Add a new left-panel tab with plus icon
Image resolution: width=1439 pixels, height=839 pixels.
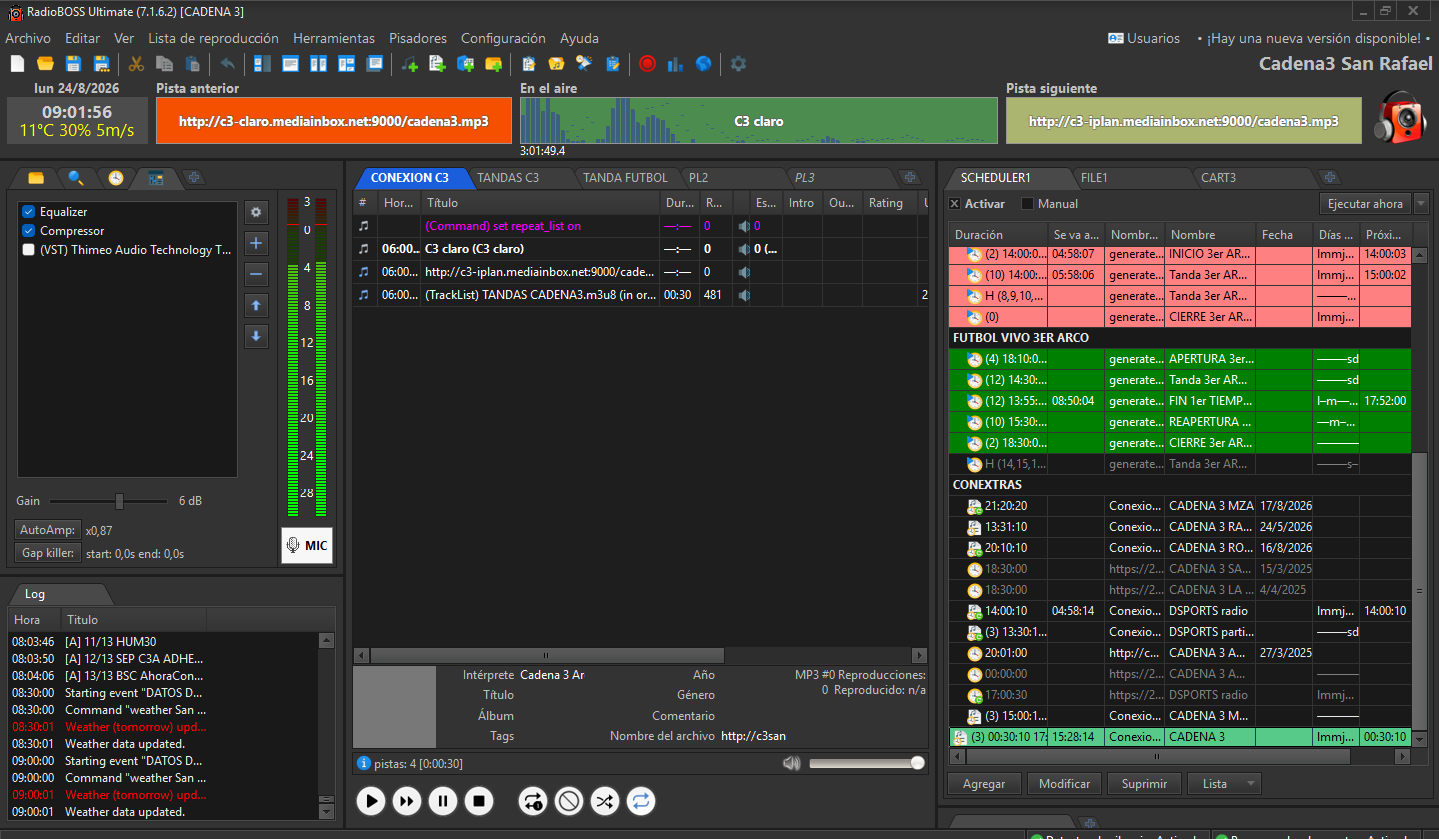click(x=195, y=178)
